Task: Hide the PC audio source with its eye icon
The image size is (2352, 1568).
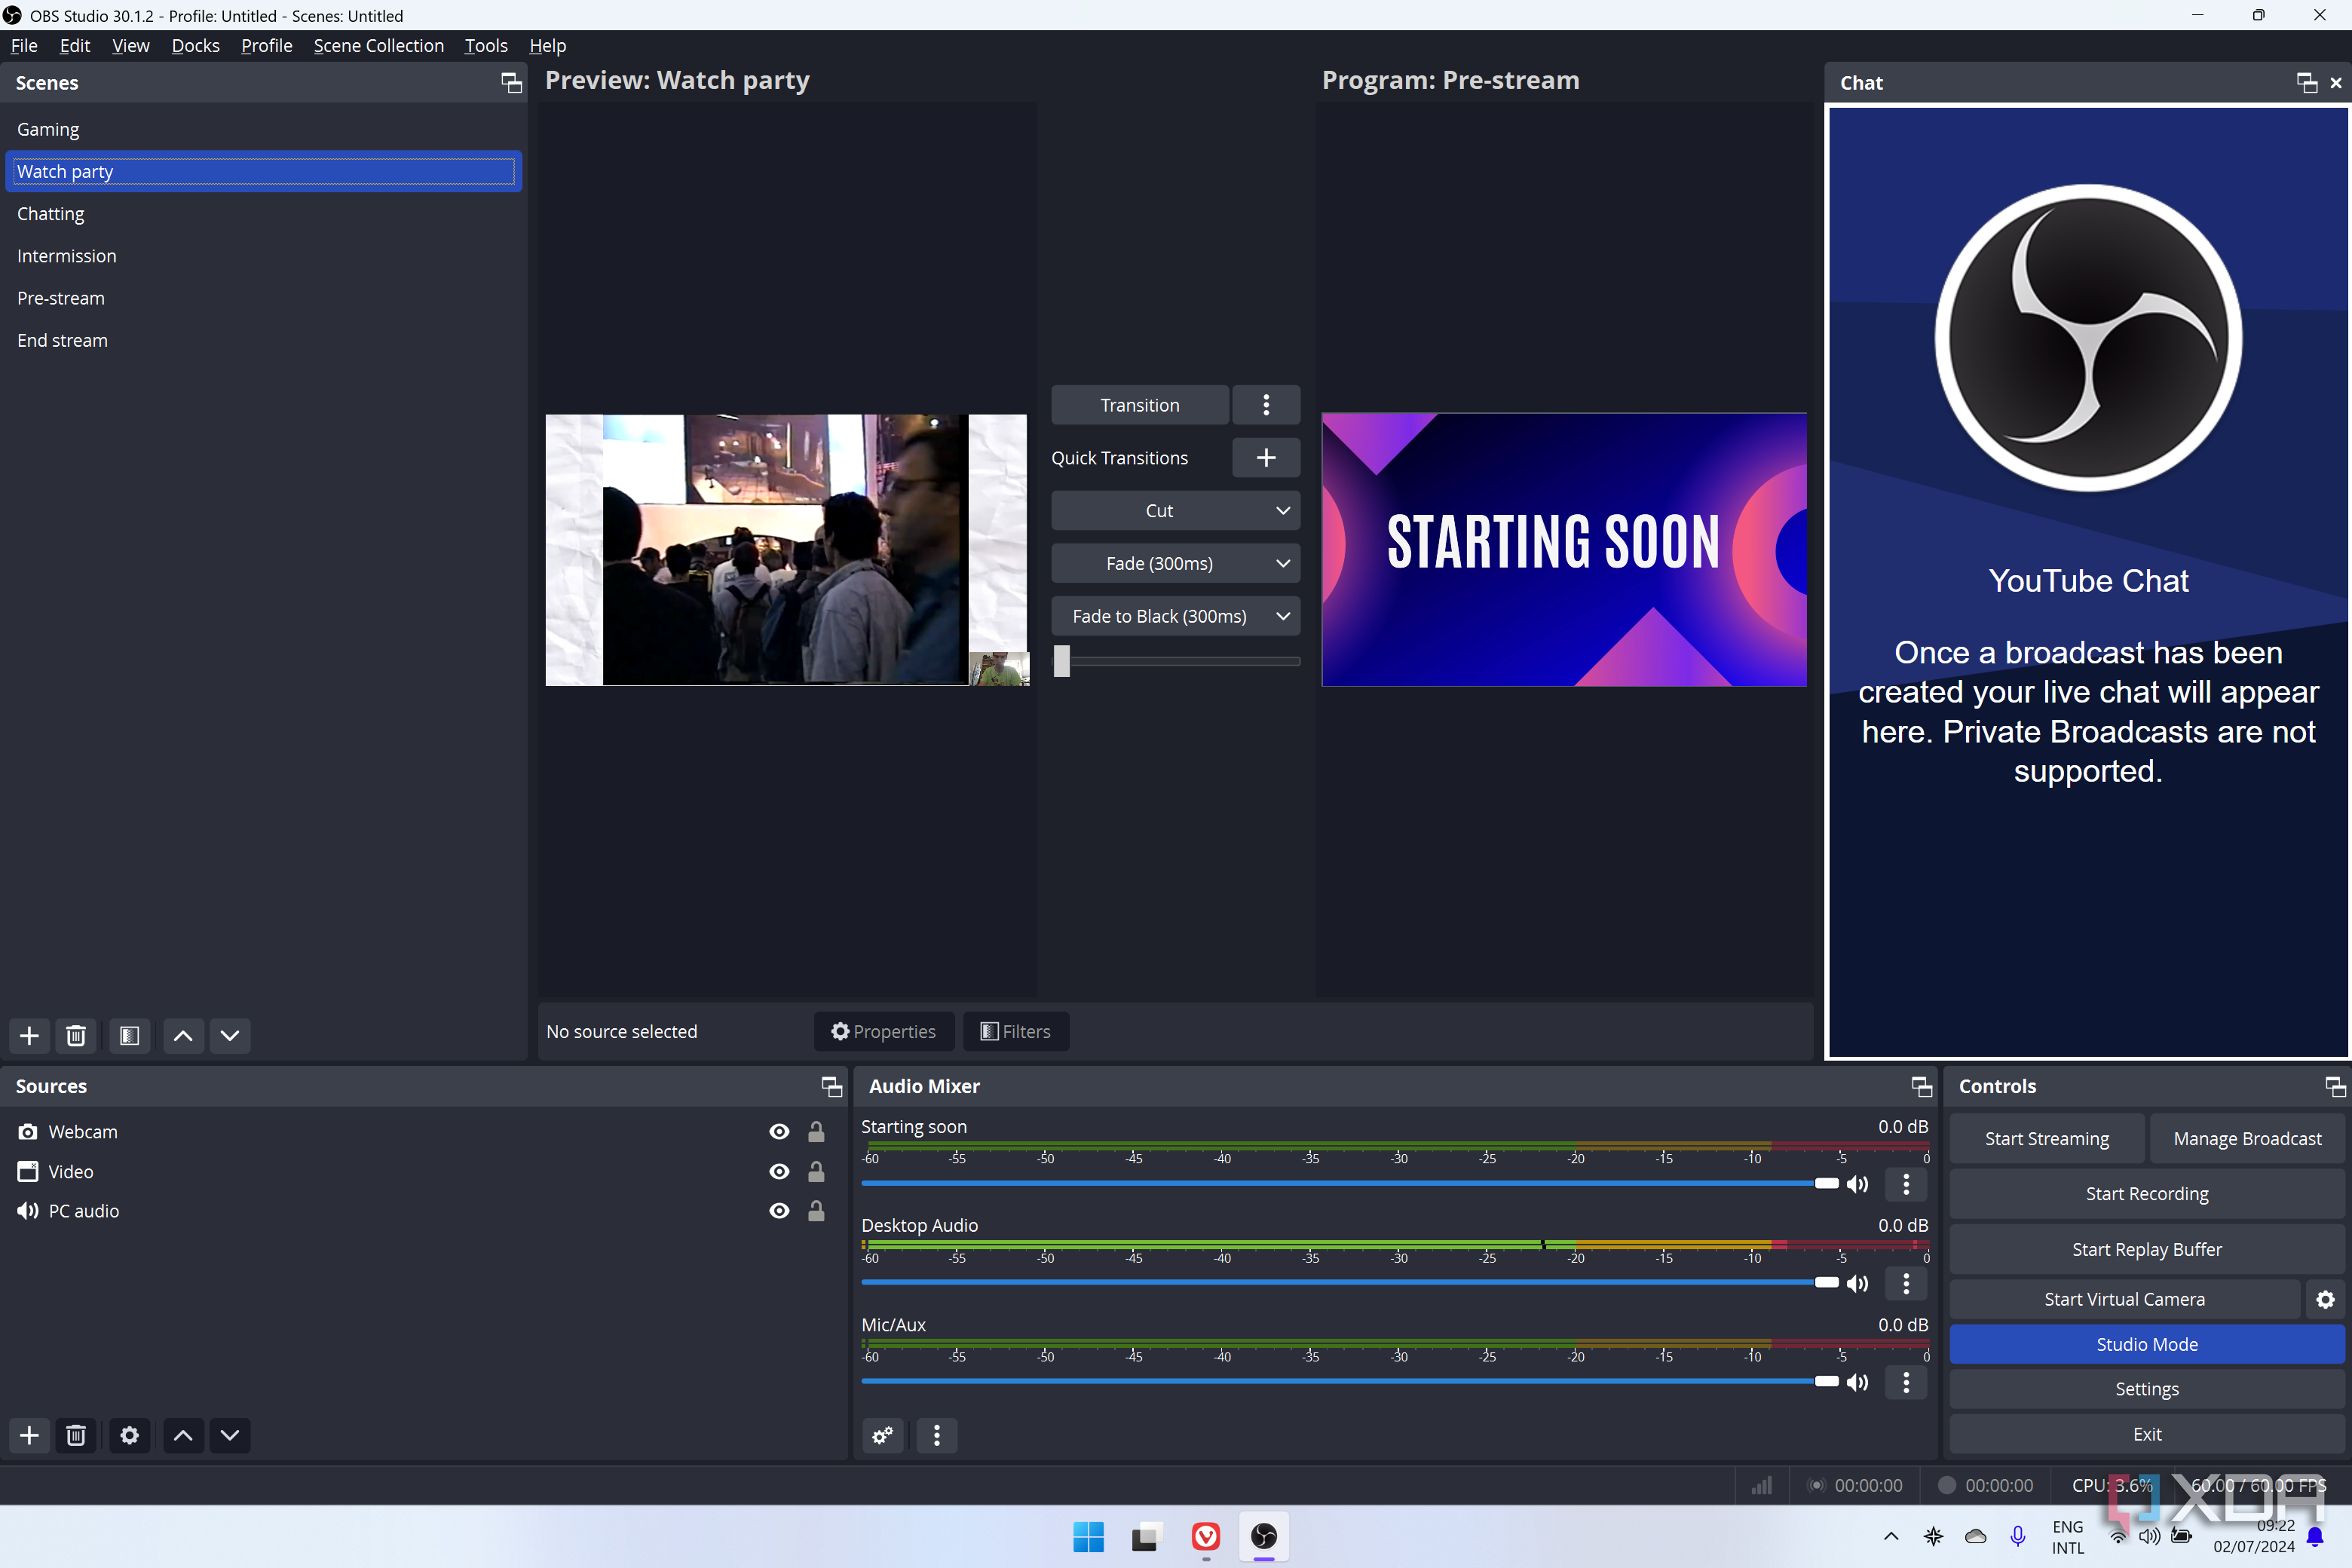Action: click(779, 1211)
